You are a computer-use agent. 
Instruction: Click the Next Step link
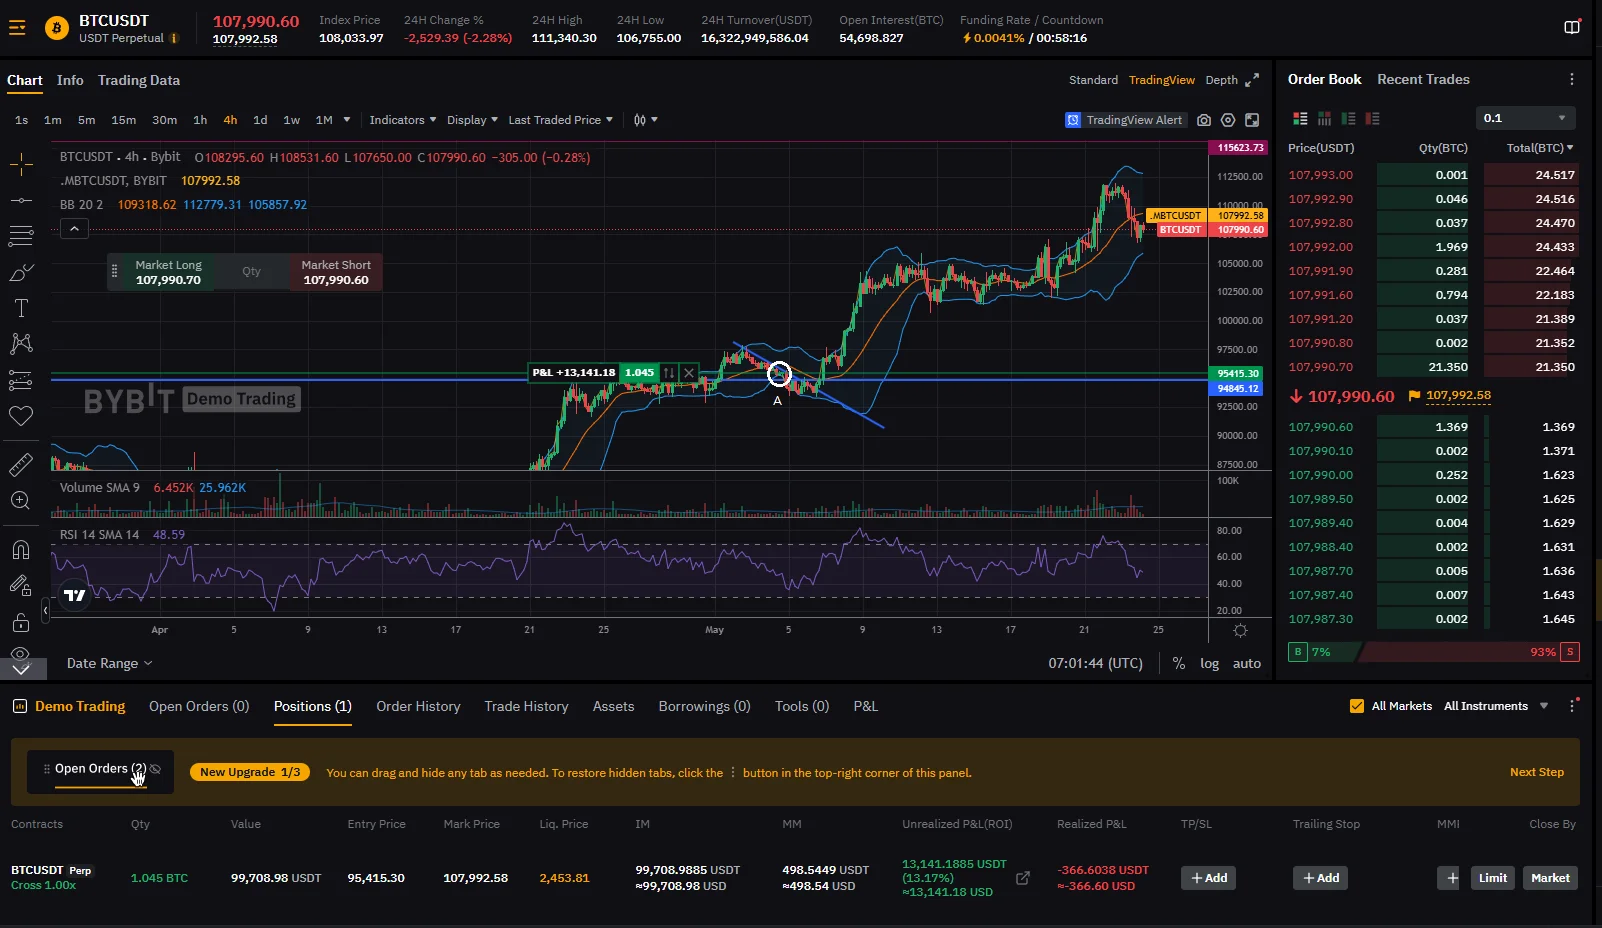point(1536,772)
